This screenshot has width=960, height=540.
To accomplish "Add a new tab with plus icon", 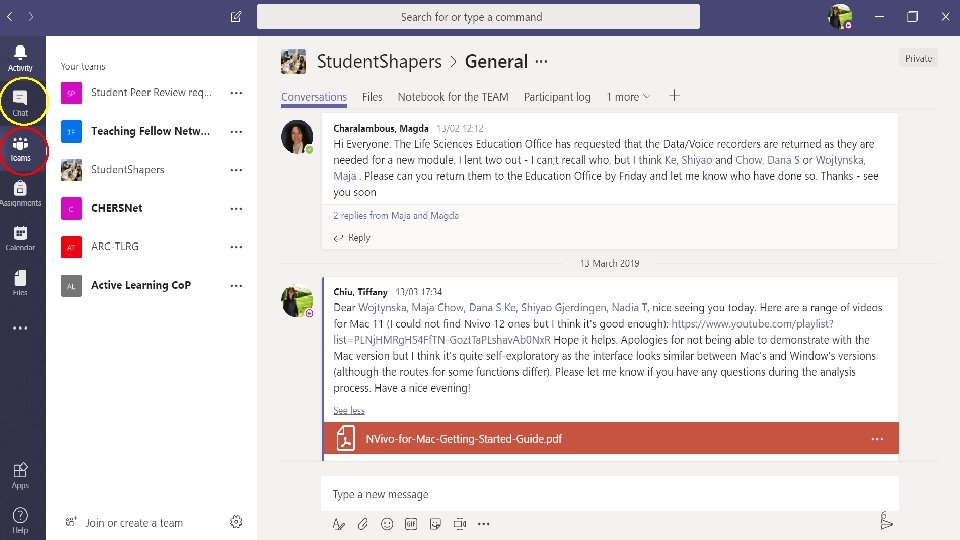I will [674, 96].
